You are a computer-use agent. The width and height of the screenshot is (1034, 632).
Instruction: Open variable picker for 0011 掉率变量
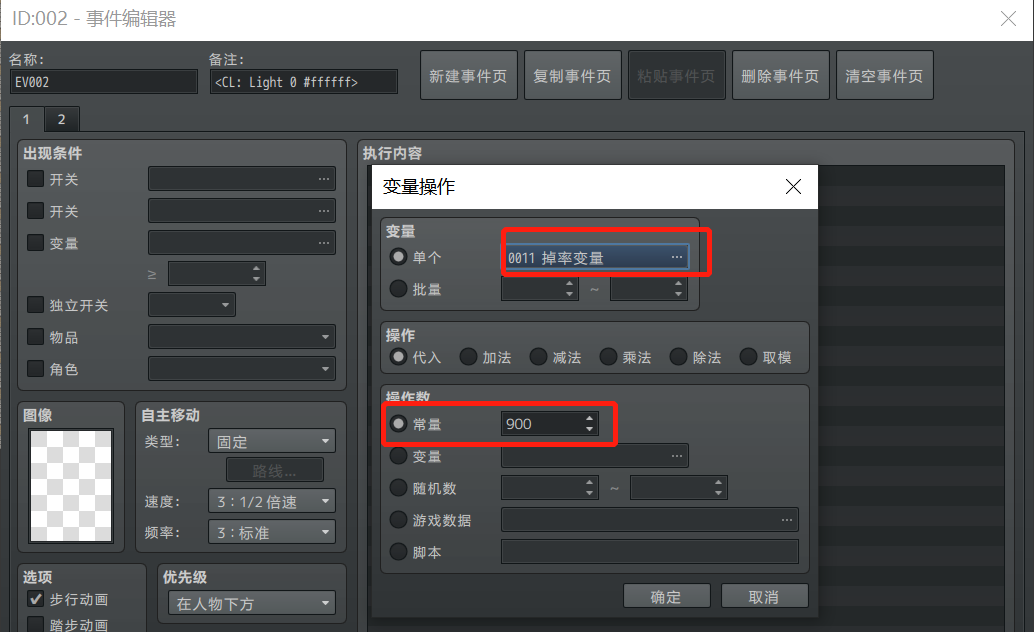(x=597, y=257)
